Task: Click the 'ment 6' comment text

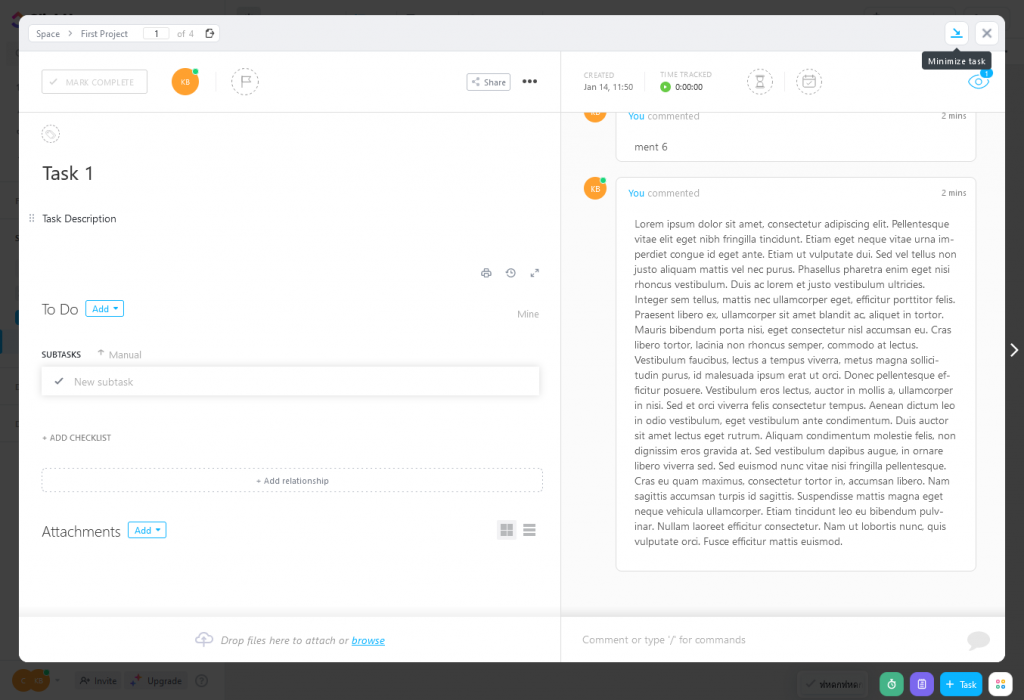Action: 650,147
